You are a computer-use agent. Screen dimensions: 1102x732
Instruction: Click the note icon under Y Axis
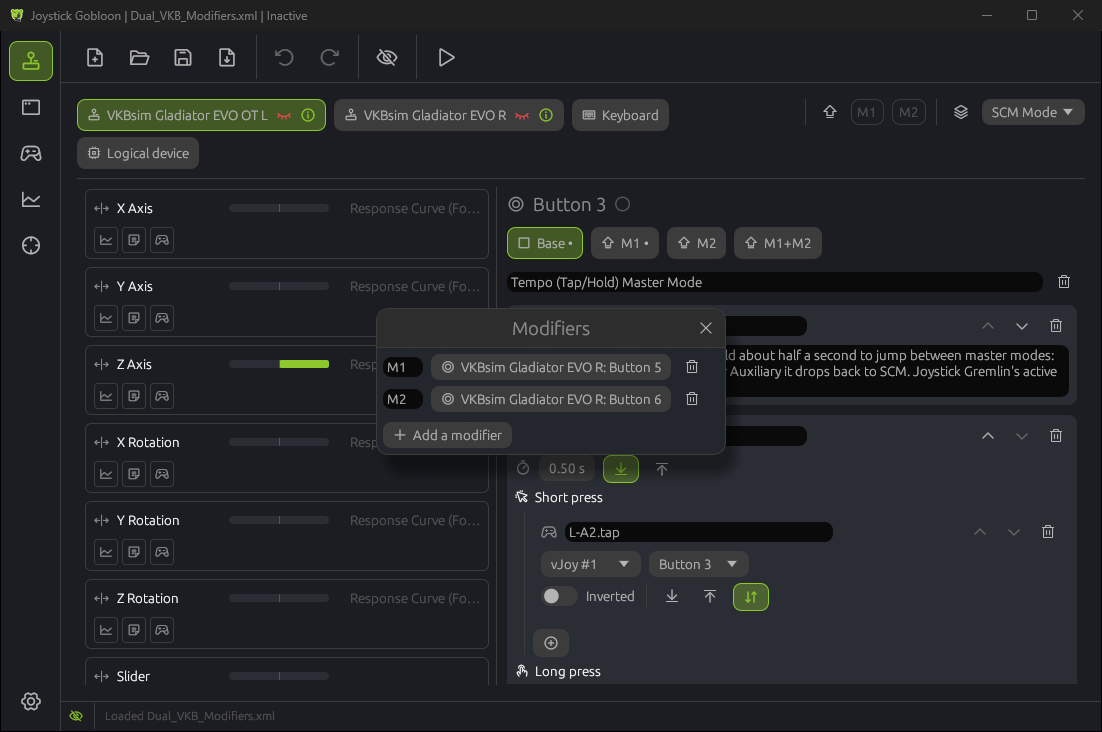point(134,318)
